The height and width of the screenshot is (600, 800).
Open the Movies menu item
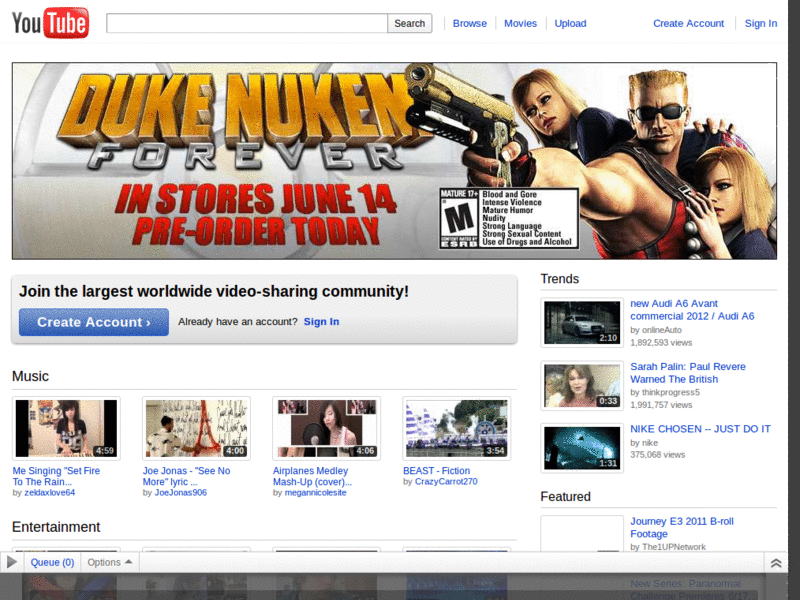pyautogui.click(x=520, y=23)
